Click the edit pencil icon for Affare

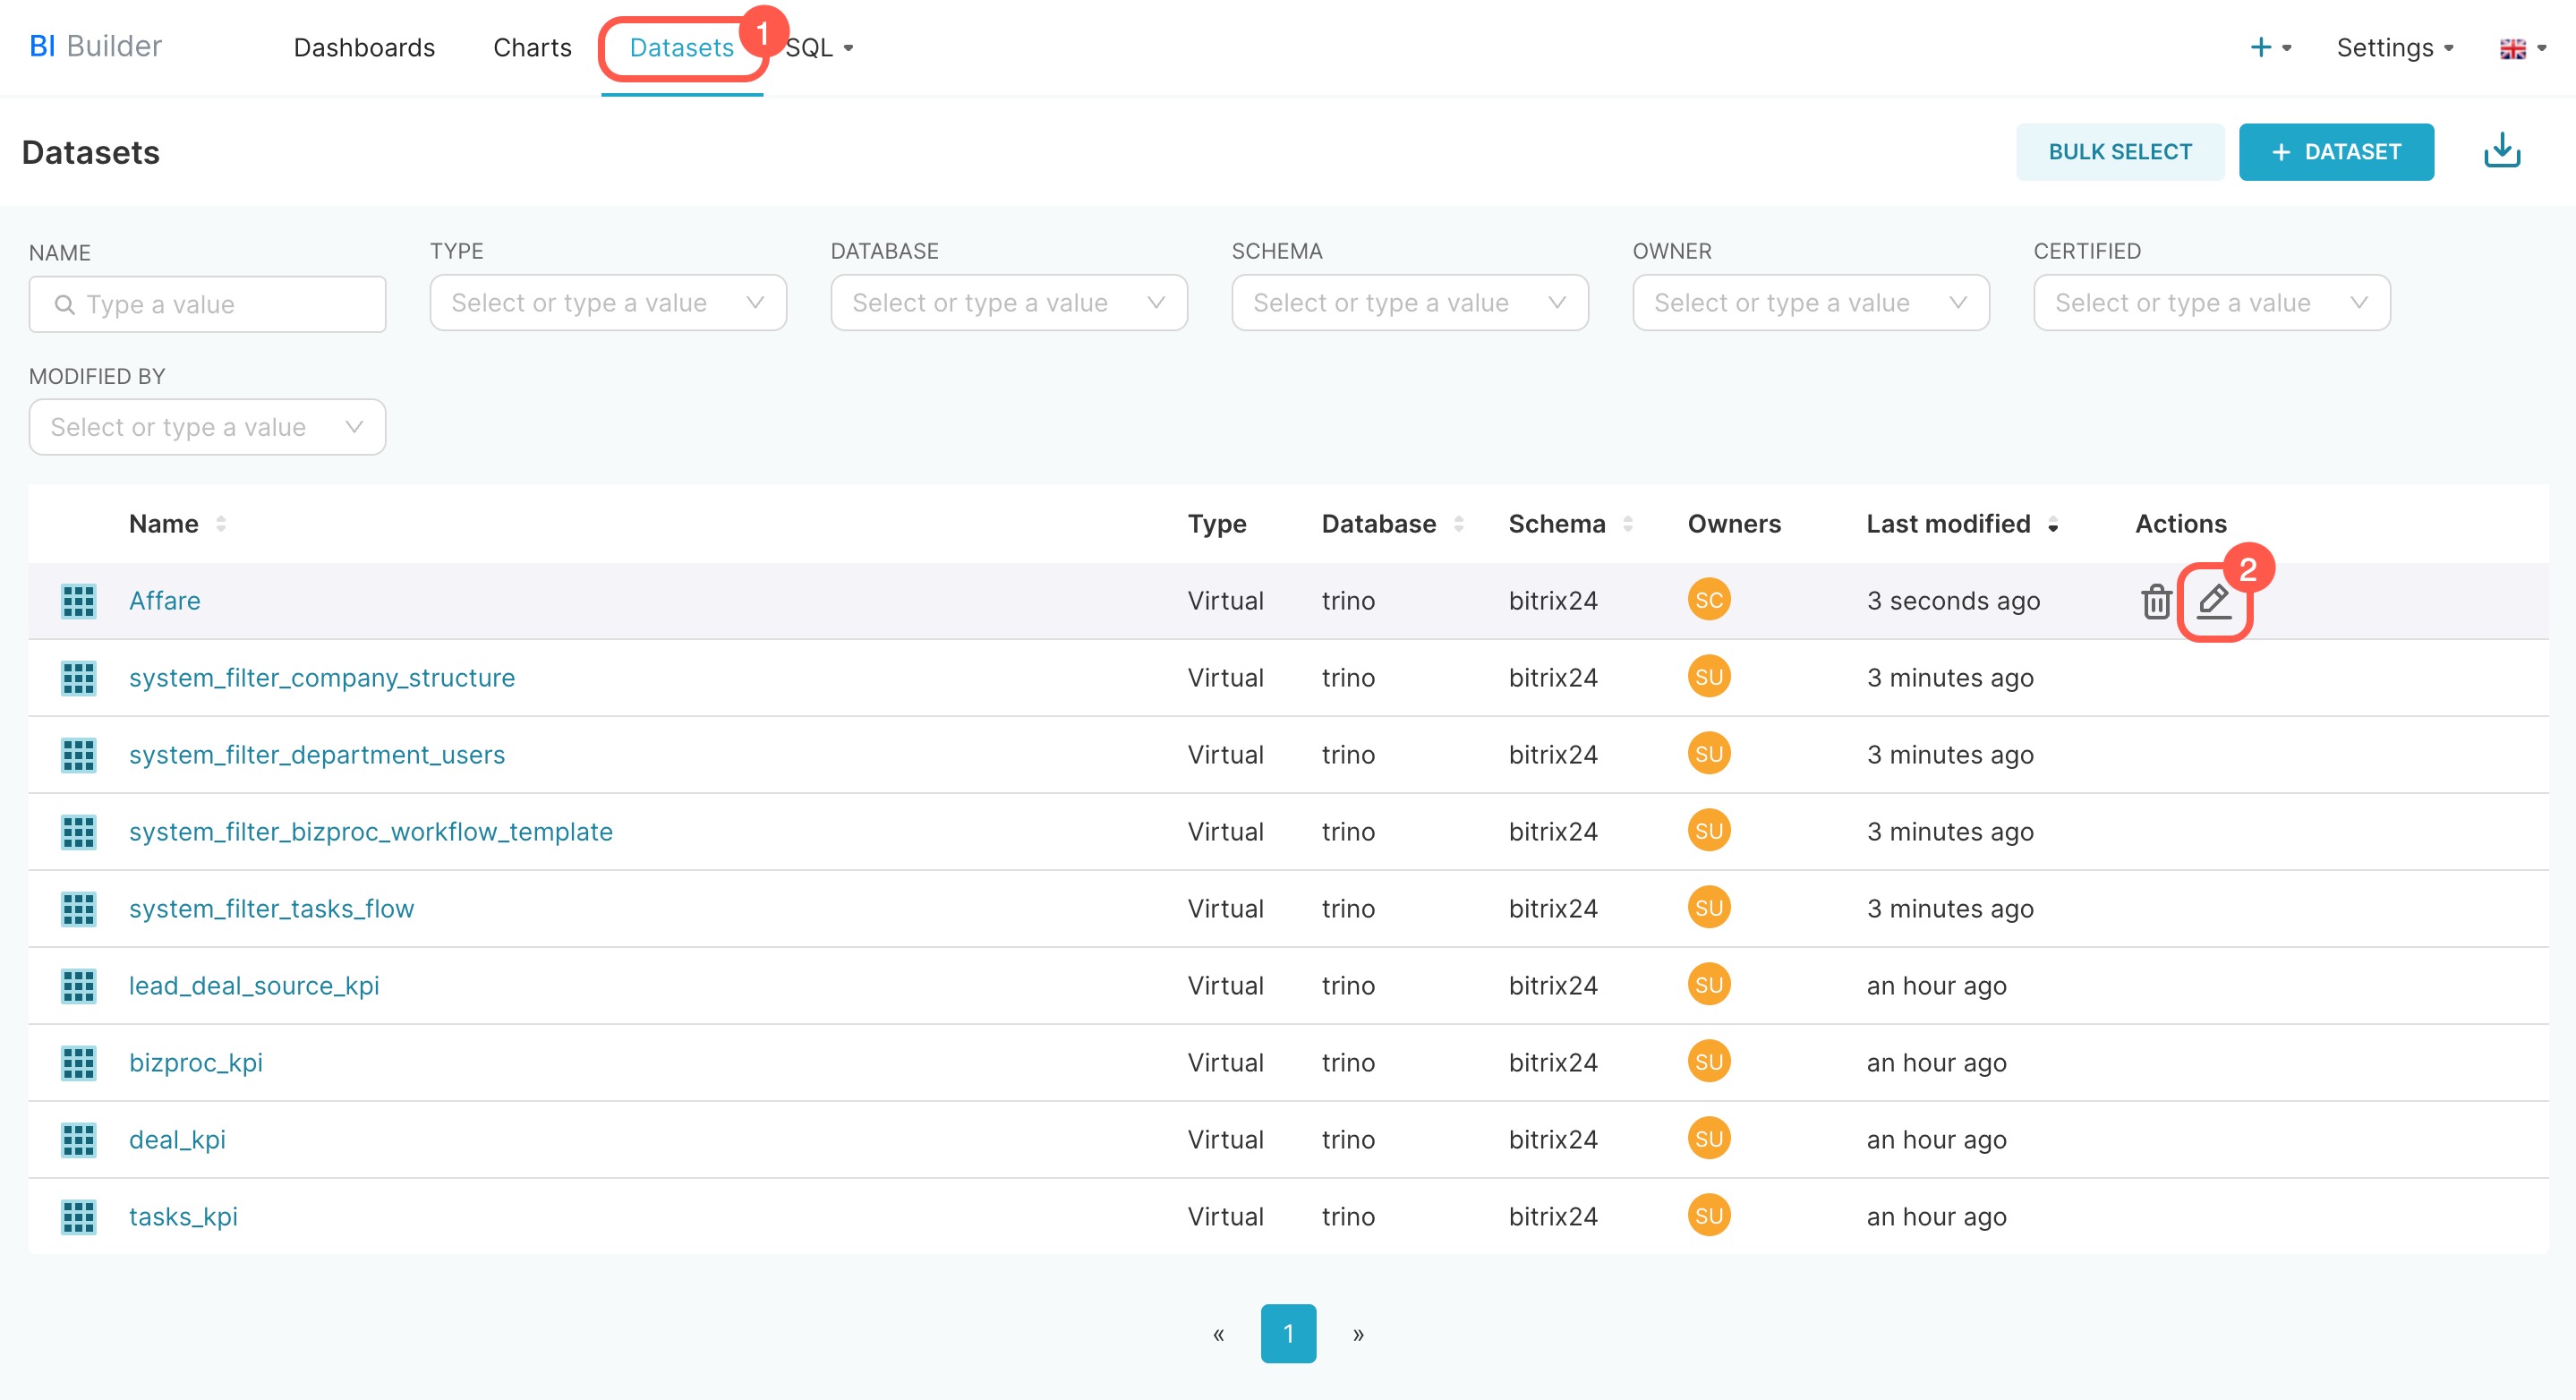(2213, 601)
